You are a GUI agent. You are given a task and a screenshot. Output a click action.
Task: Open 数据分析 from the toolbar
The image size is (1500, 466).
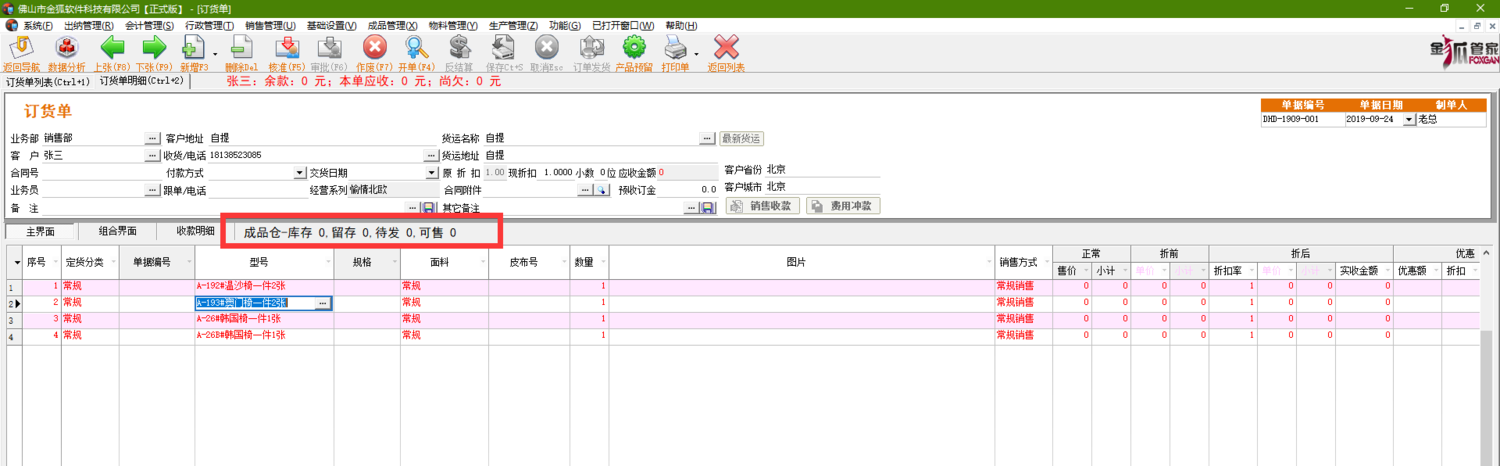click(66, 48)
